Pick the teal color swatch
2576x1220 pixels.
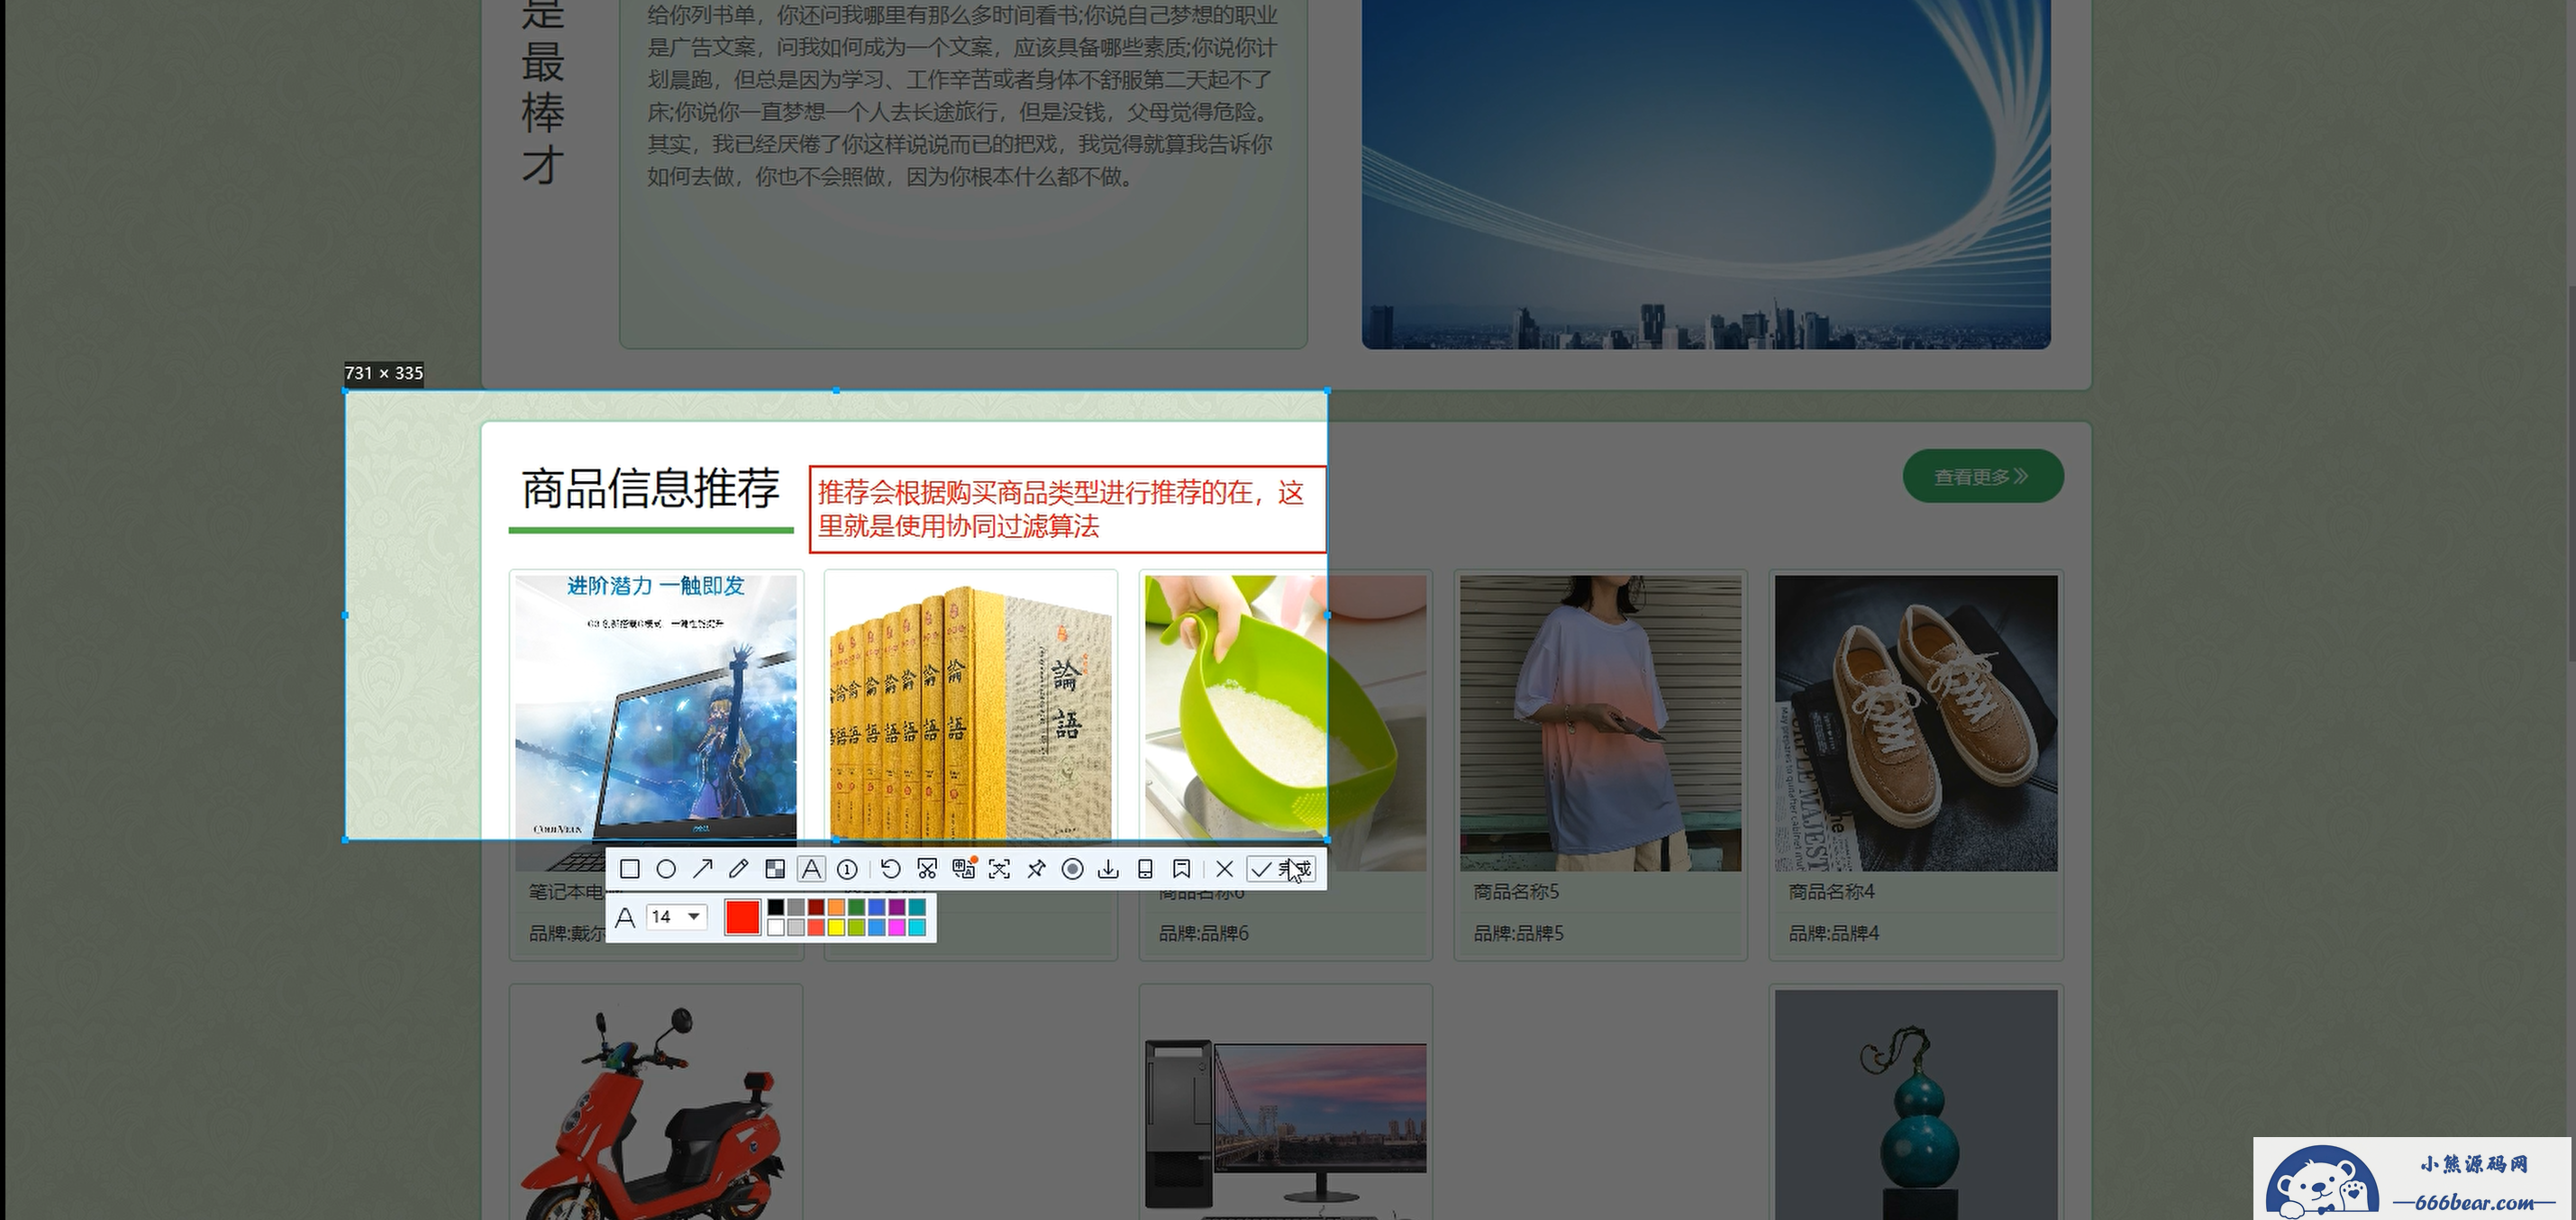pos(917,907)
